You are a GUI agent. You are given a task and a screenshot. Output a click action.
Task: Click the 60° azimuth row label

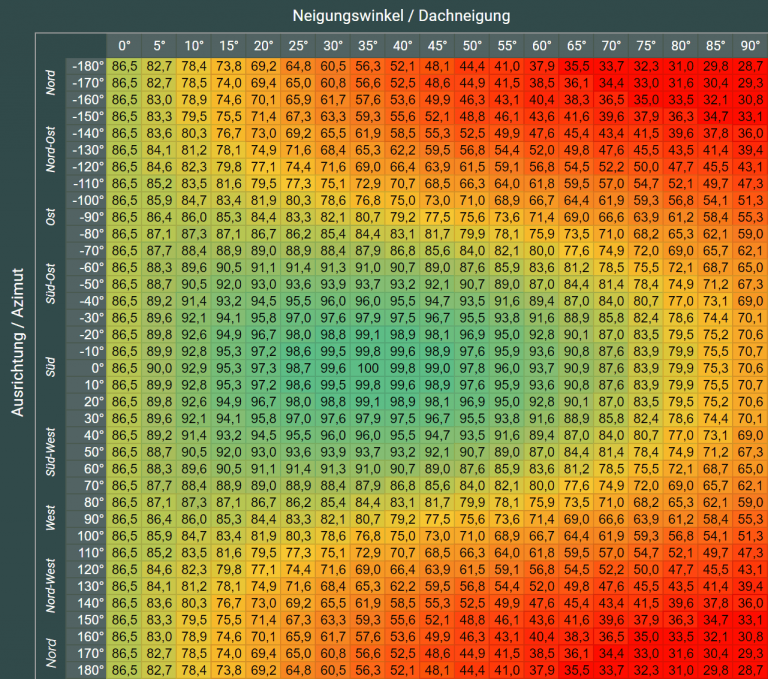(x=86, y=469)
